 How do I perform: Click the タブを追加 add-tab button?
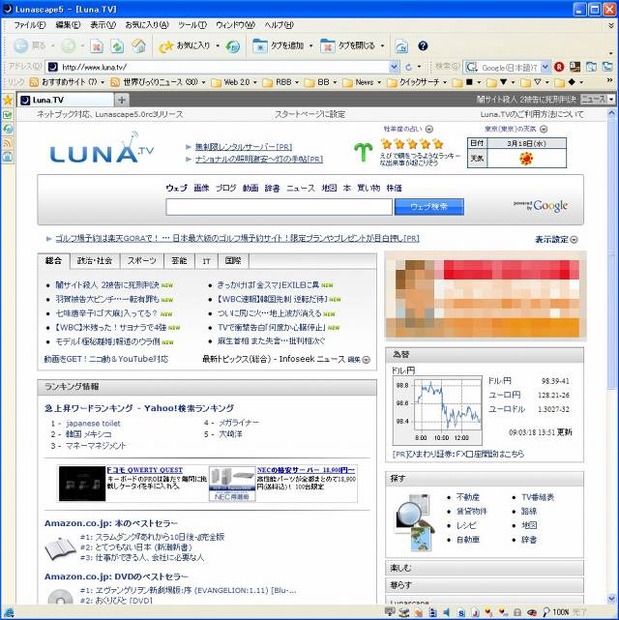pyautogui.click(x=278, y=46)
